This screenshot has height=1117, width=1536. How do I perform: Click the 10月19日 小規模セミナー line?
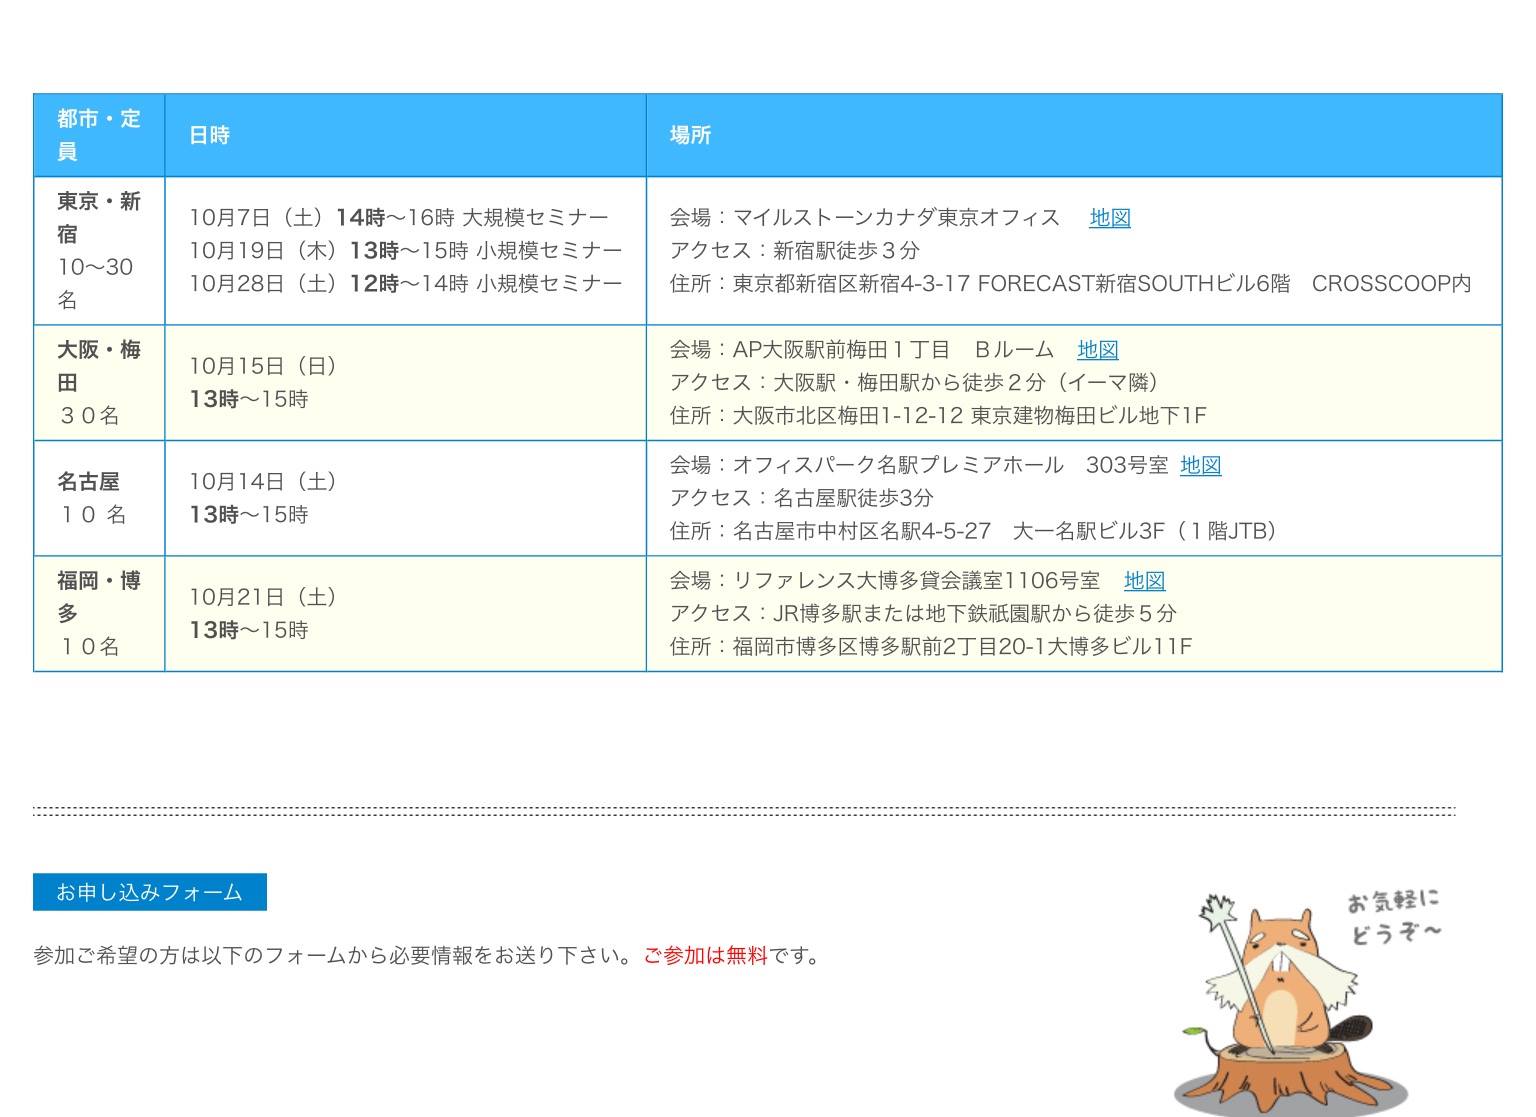(x=405, y=251)
